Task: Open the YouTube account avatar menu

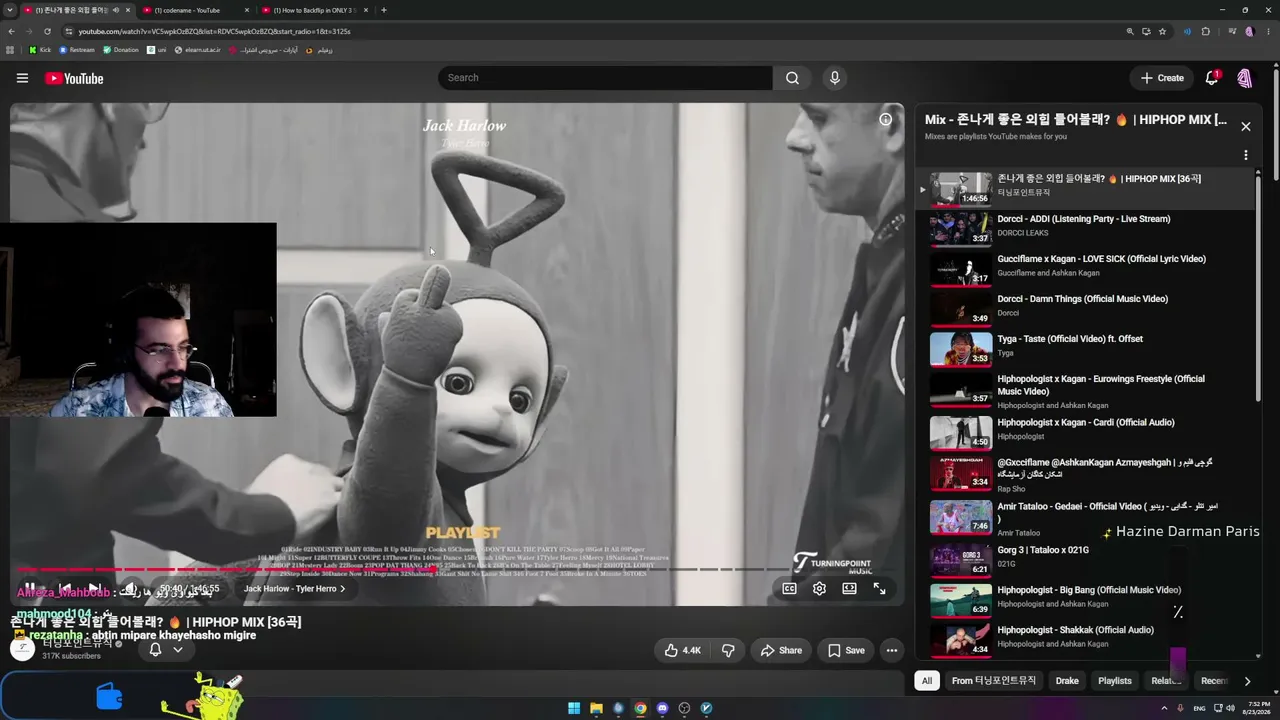Action: point(1245,78)
